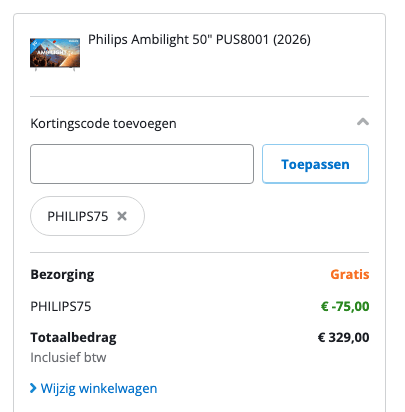The width and height of the screenshot is (405, 412).
Task: Select the Philips Ambilight 50" PUS8001 title
Action: 199,40
